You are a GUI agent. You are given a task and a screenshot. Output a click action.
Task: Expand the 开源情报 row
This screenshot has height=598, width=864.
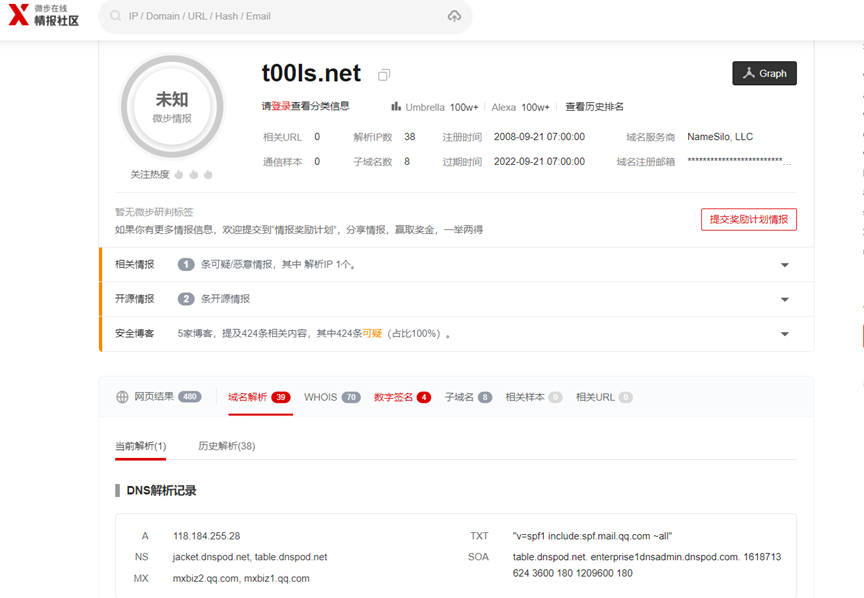pyautogui.click(x=784, y=299)
